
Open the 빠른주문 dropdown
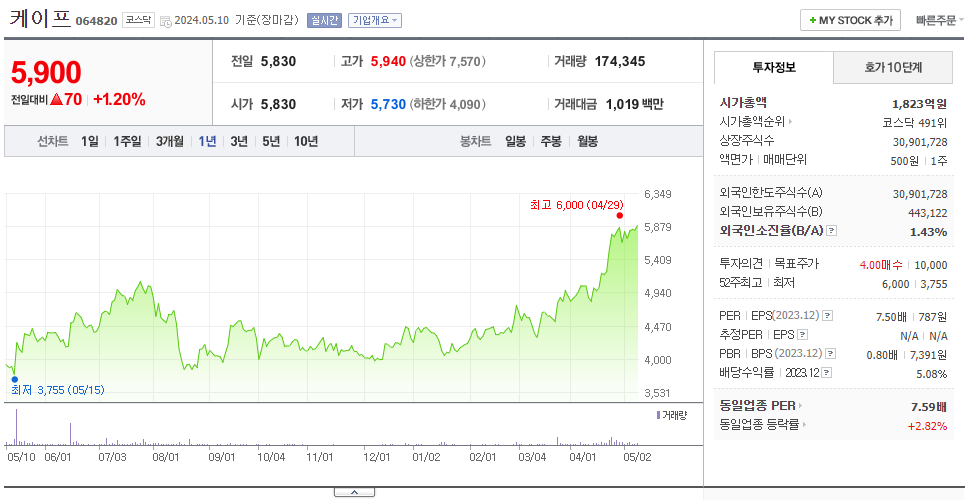tap(940, 20)
